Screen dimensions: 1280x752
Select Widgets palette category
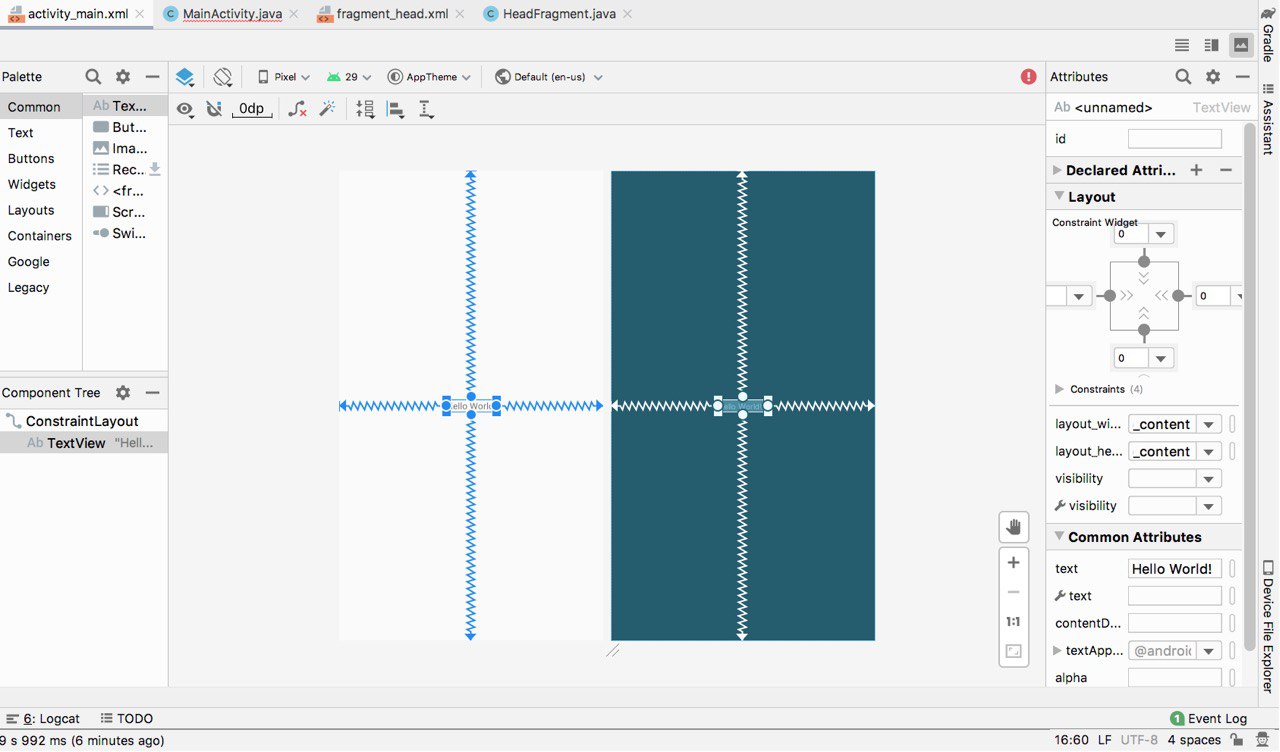[41, 185]
